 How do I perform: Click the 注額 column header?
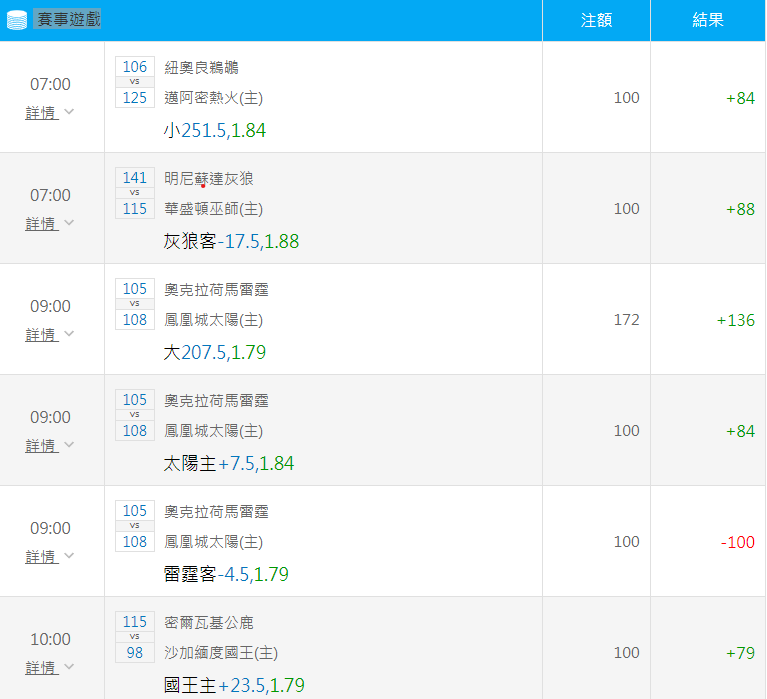click(596, 20)
